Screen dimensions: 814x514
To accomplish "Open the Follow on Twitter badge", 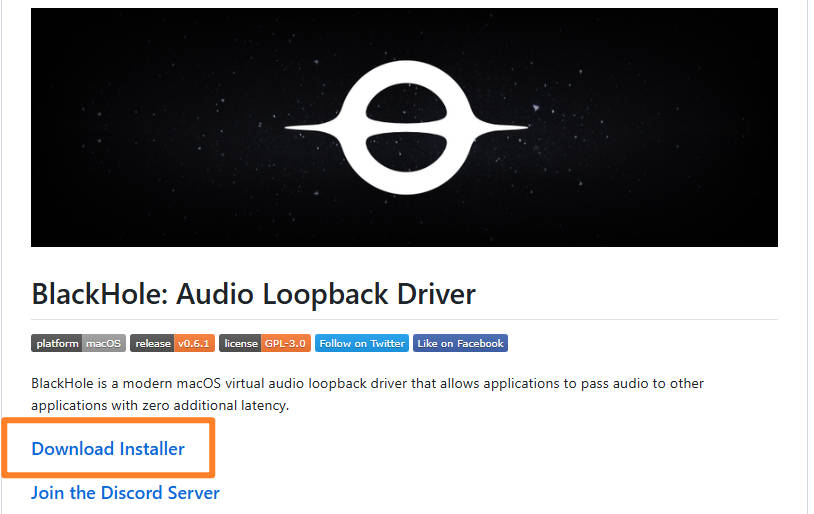I will tap(361, 343).
